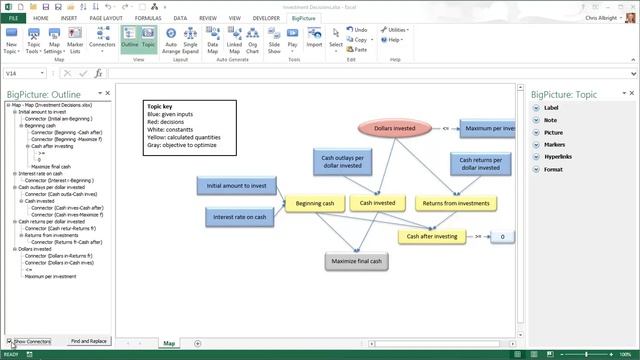Click the zoom in plus button
Viewport: 640px width, 360px height.
611,354
